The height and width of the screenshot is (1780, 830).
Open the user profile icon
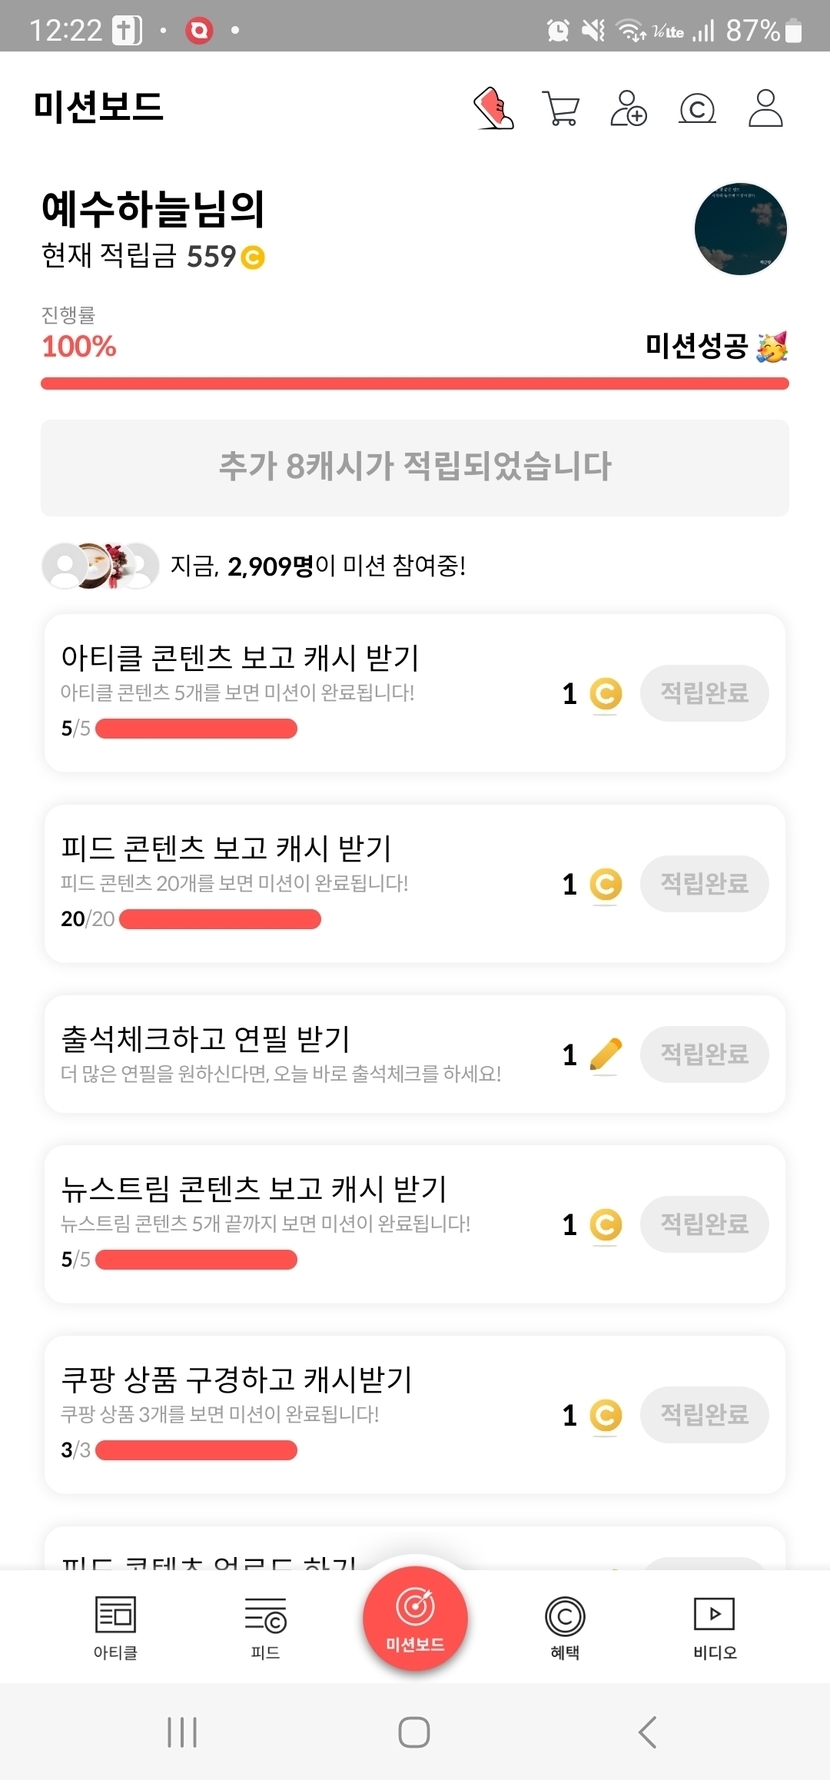(765, 108)
